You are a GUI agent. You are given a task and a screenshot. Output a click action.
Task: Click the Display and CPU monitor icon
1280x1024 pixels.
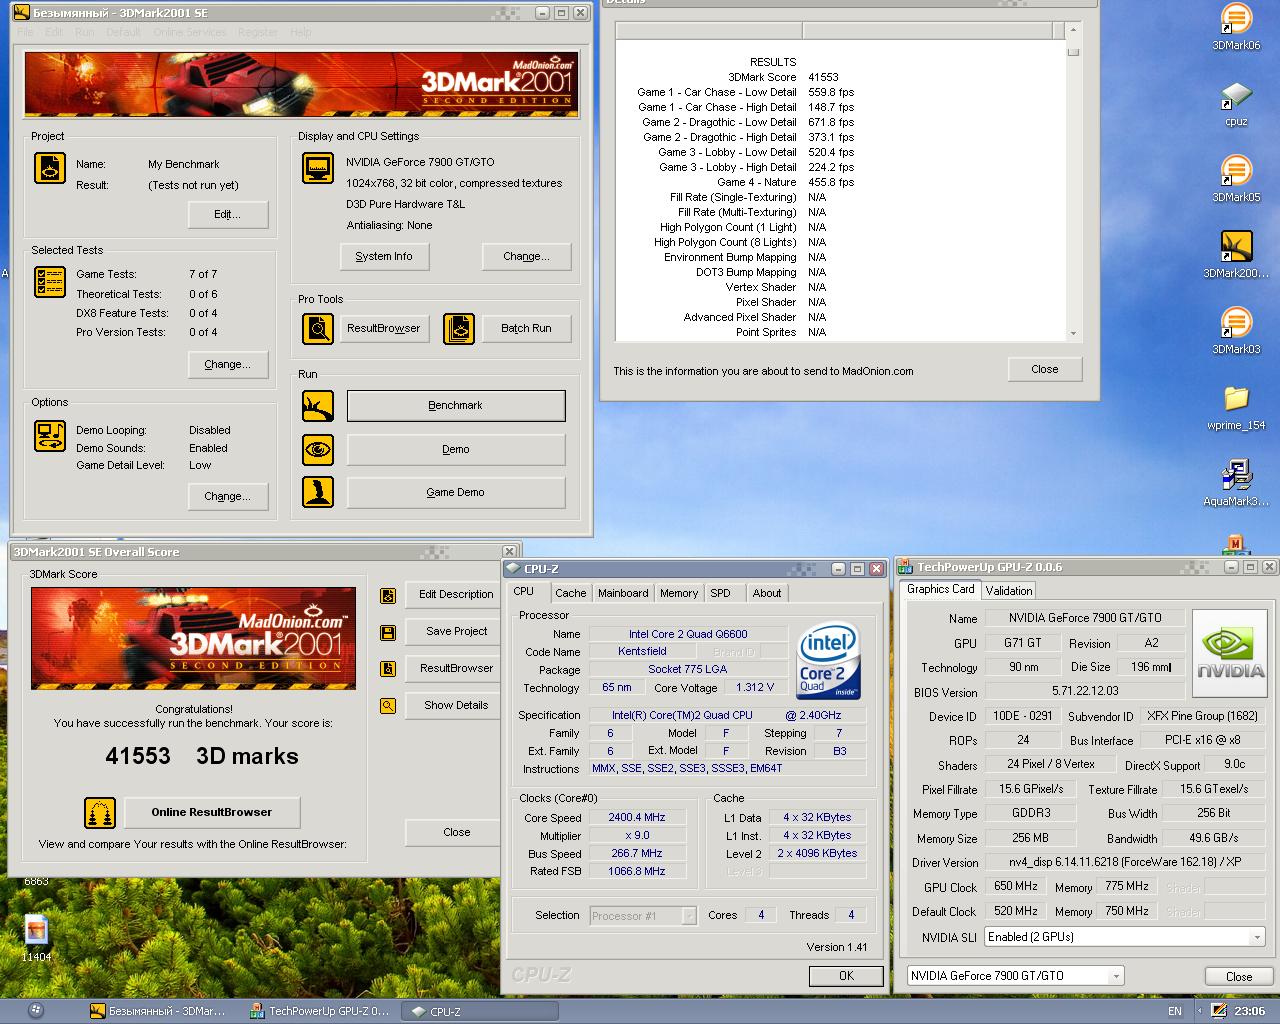pyautogui.click(x=318, y=168)
